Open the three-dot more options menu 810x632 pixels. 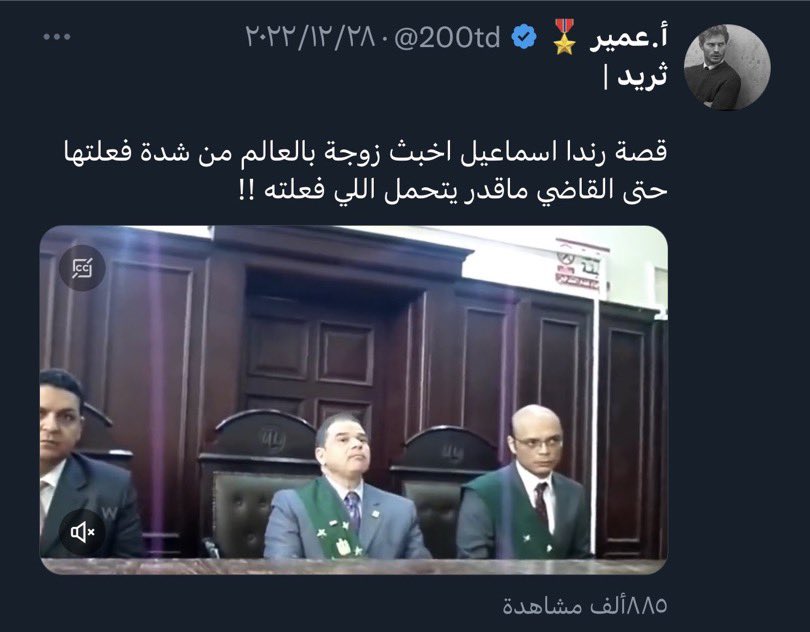click(x=57, y=37)
